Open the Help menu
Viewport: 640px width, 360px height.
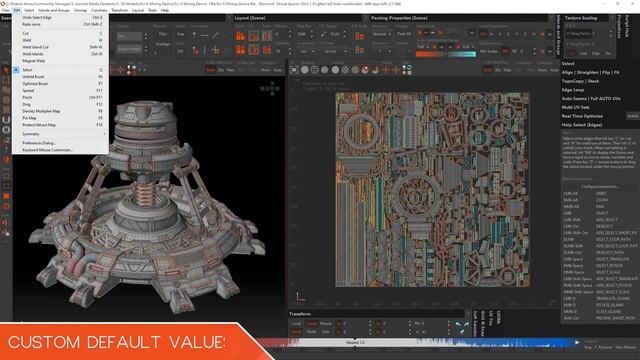point(164,10)
